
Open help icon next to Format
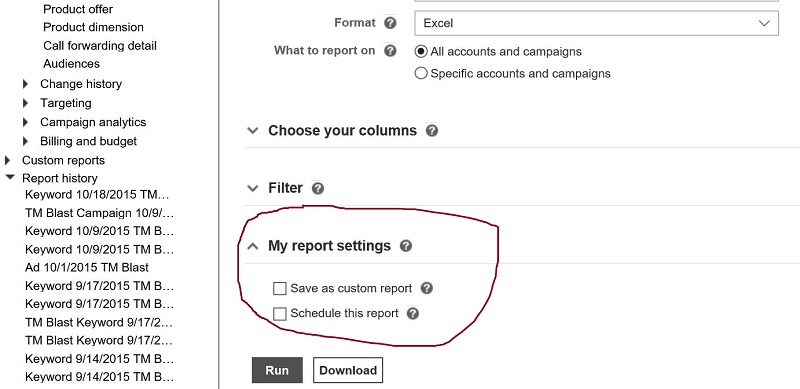point(390,23)
